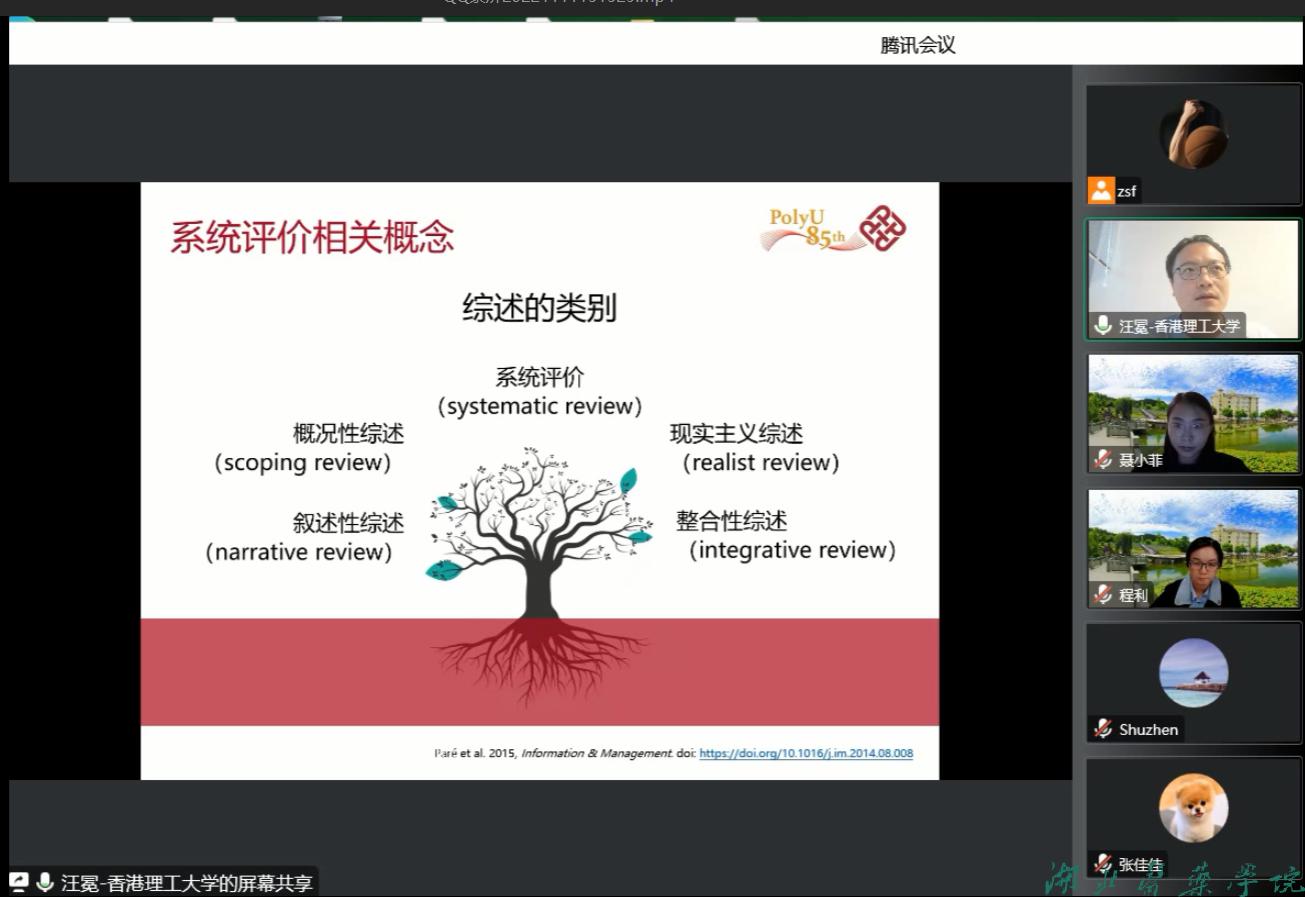Screen dimensions: 1305x897
Task: Click the PolyU 85th logo on slide
Action: [835, 231]
